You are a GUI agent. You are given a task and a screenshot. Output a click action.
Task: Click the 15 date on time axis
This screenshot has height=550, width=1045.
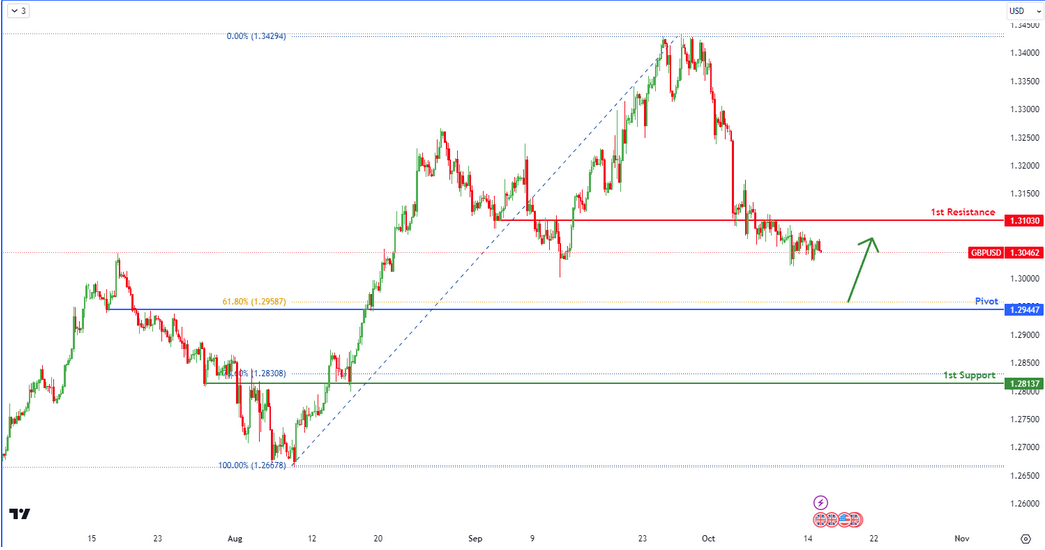click(x=91, y=539)
